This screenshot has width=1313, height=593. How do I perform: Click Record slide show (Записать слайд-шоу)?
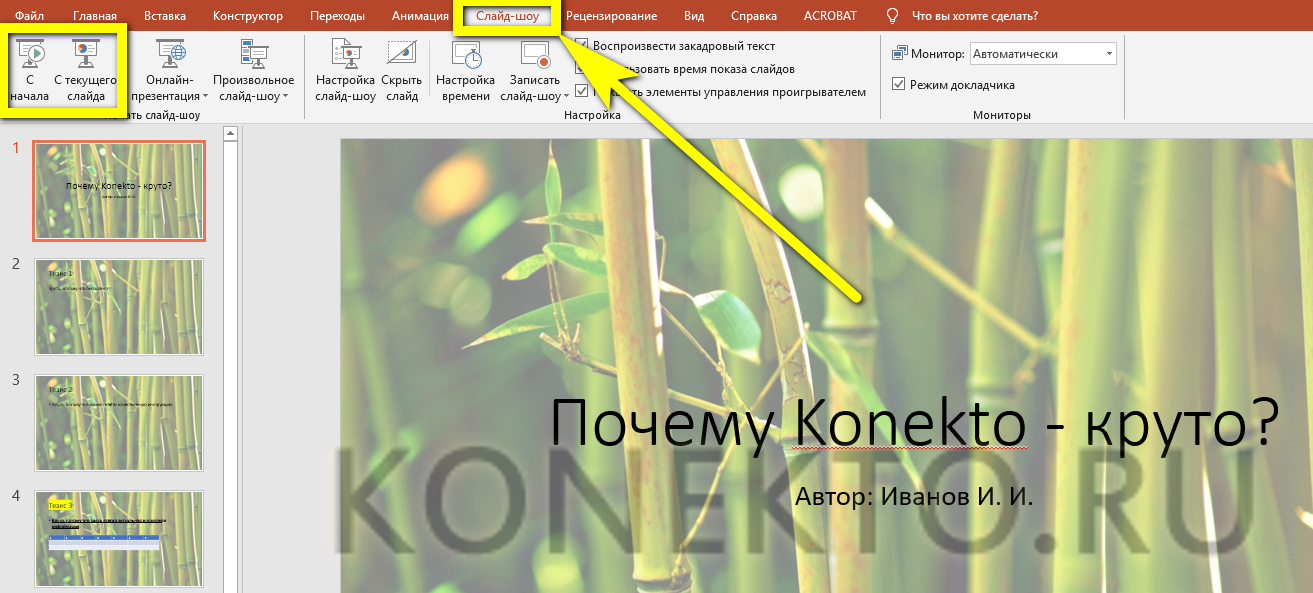[x=535, y=70]
